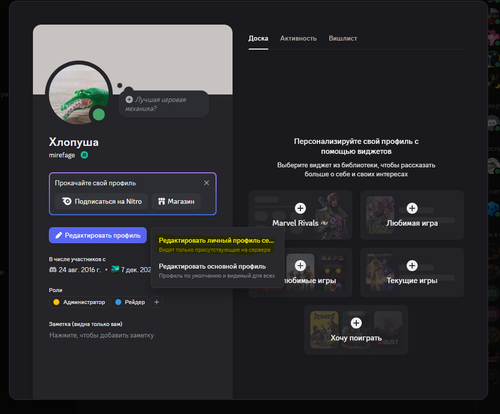Add the Любимая игра widget plus icon
The image size is (500, 414).
[412, 208]
